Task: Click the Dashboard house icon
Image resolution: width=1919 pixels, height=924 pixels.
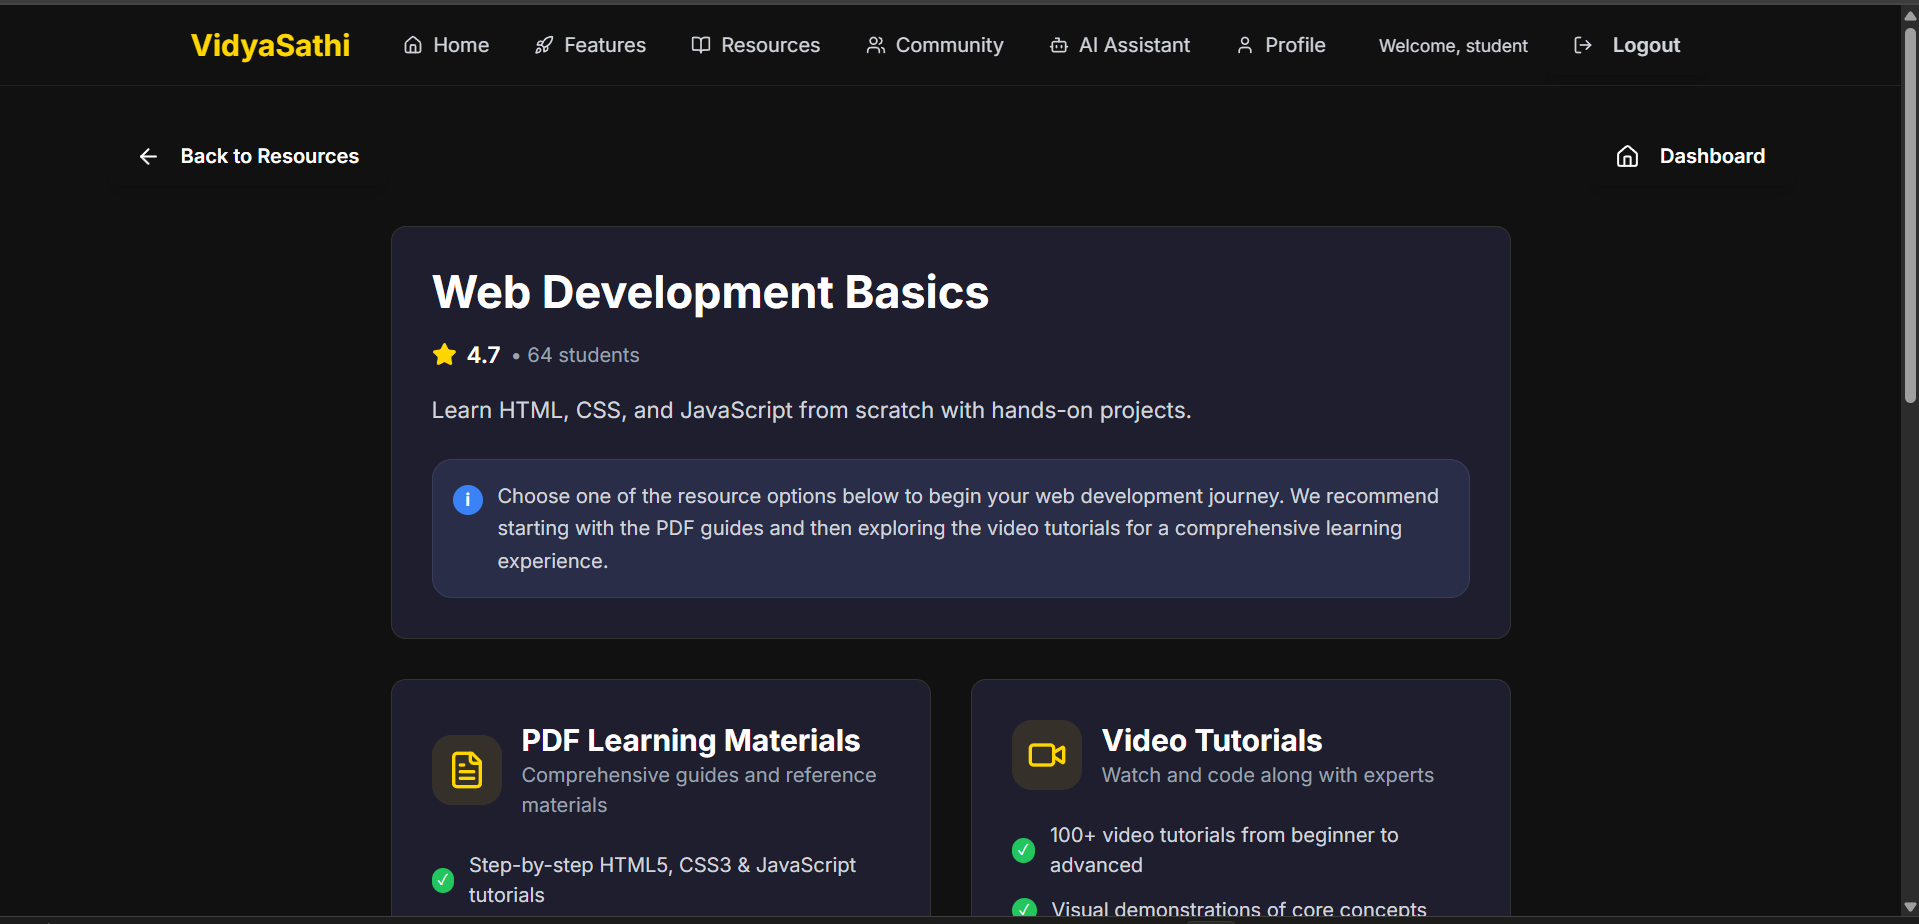Action: pos(1627,156)
